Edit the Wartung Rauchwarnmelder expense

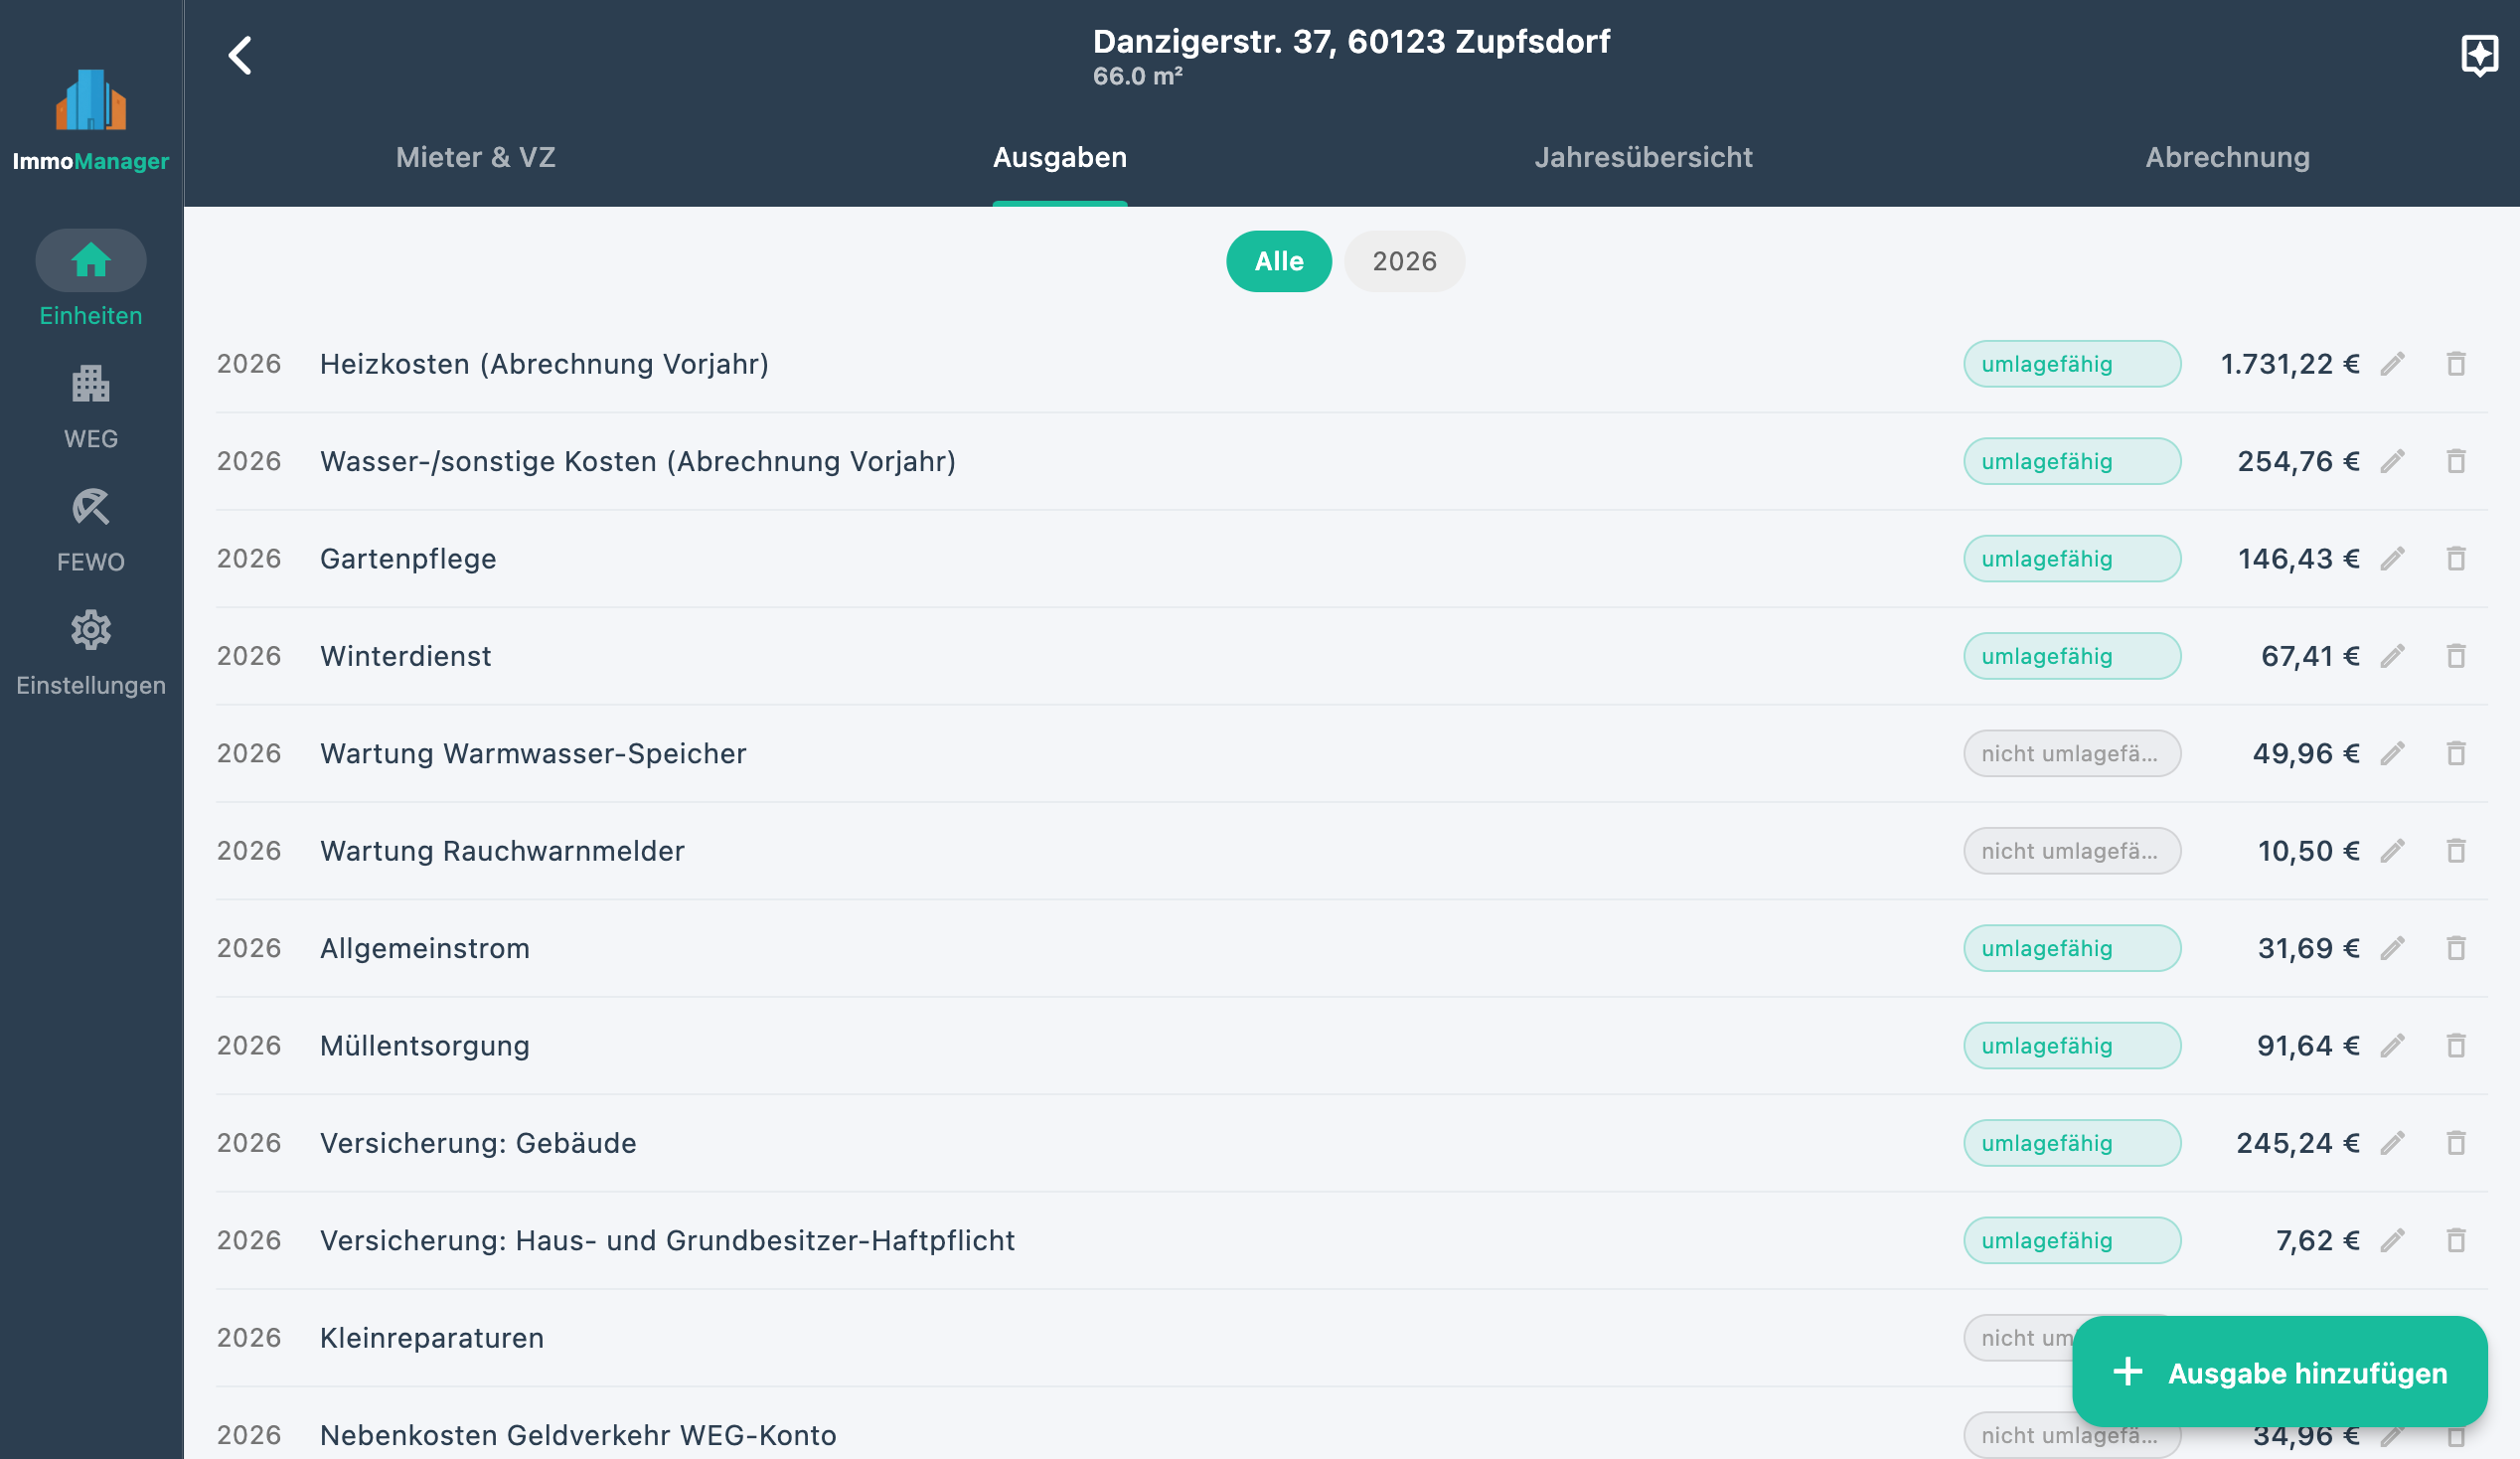point(2392,850)
